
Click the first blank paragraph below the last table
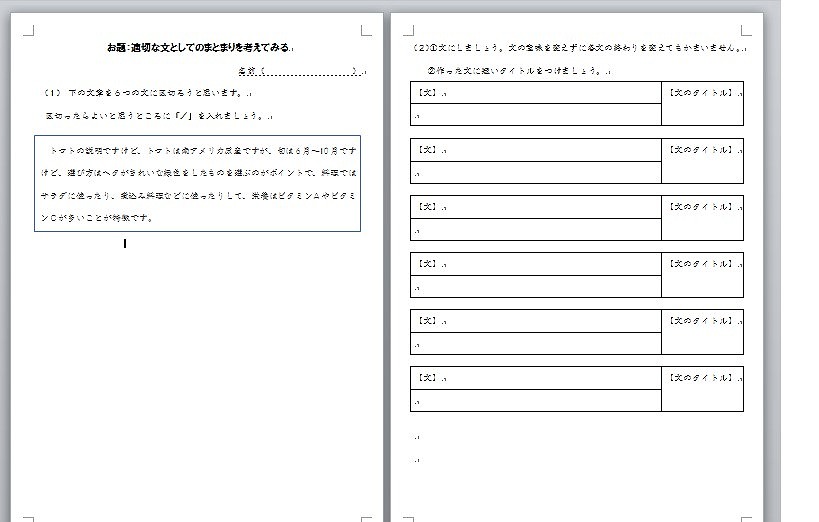[417, 437]
